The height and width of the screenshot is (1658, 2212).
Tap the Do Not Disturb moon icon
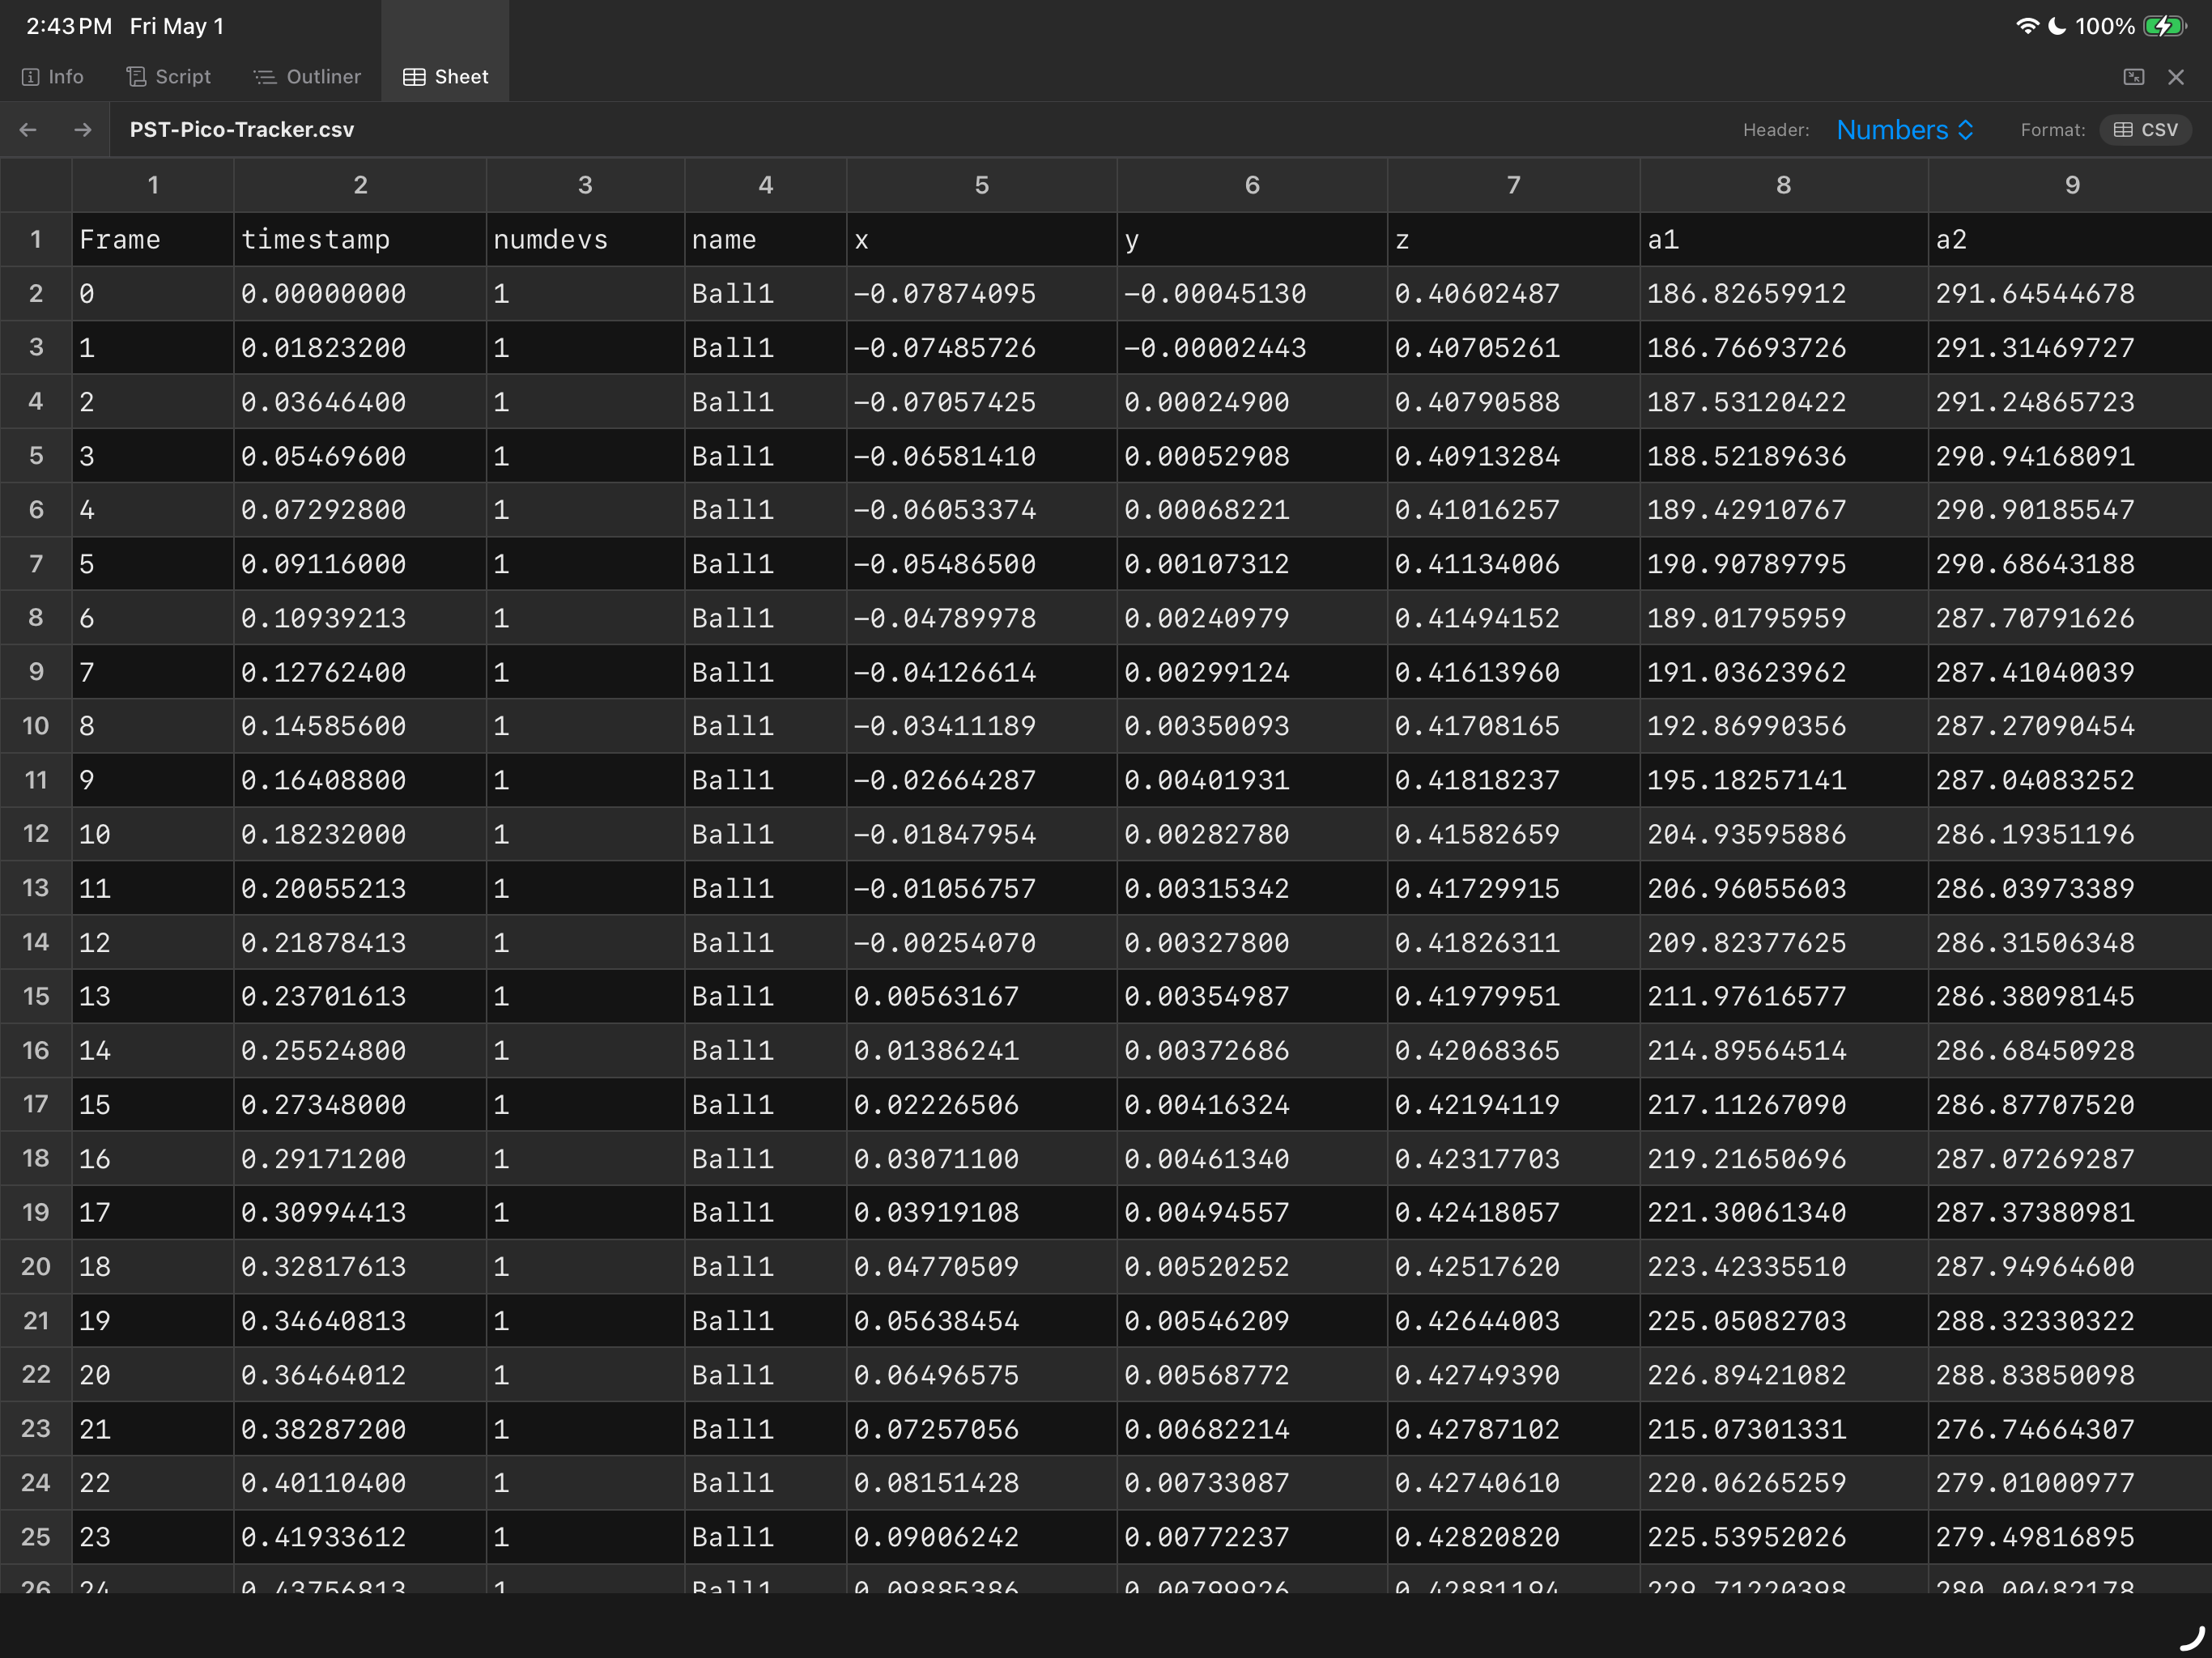pyautogui.click(x=2057, y=26)
